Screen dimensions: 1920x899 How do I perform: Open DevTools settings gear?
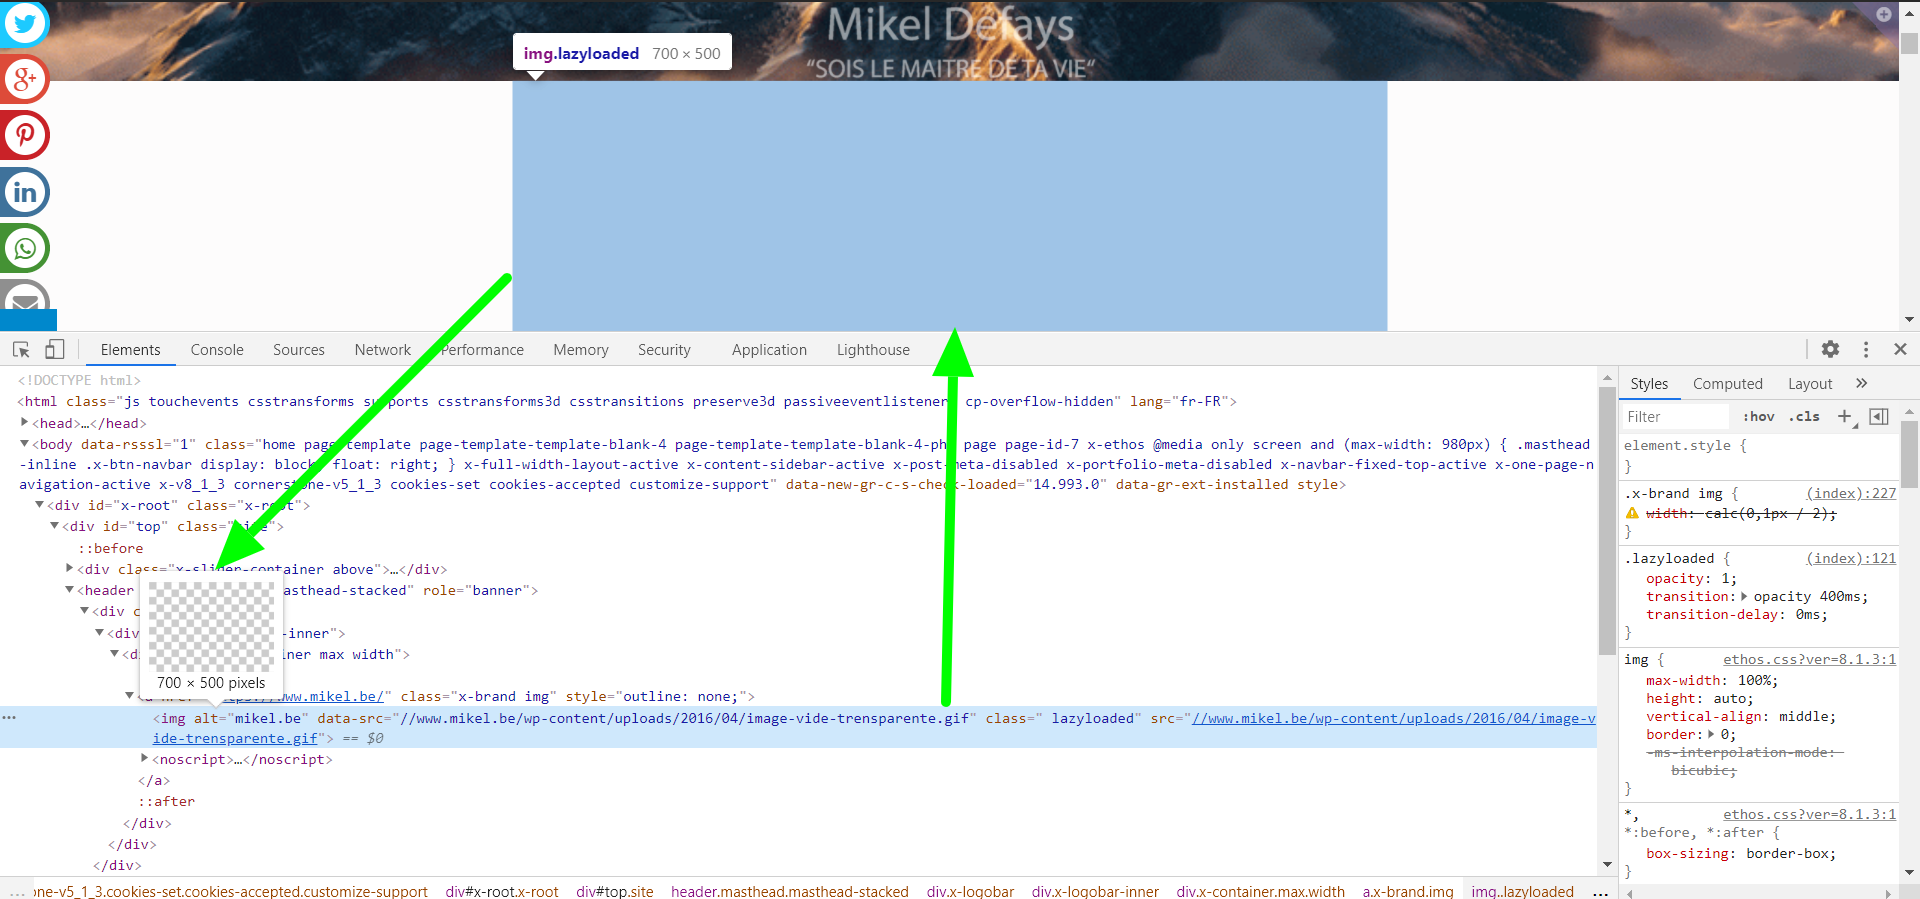coord(1830,349)
